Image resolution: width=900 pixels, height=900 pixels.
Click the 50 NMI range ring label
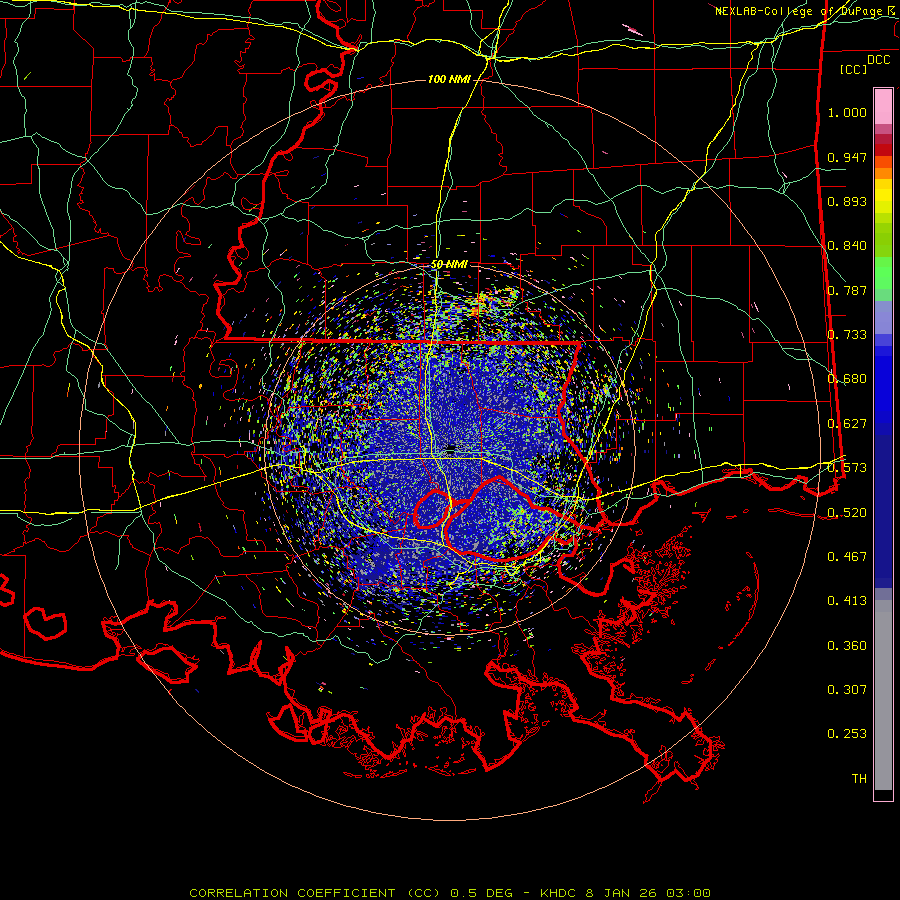coord(449,265)
